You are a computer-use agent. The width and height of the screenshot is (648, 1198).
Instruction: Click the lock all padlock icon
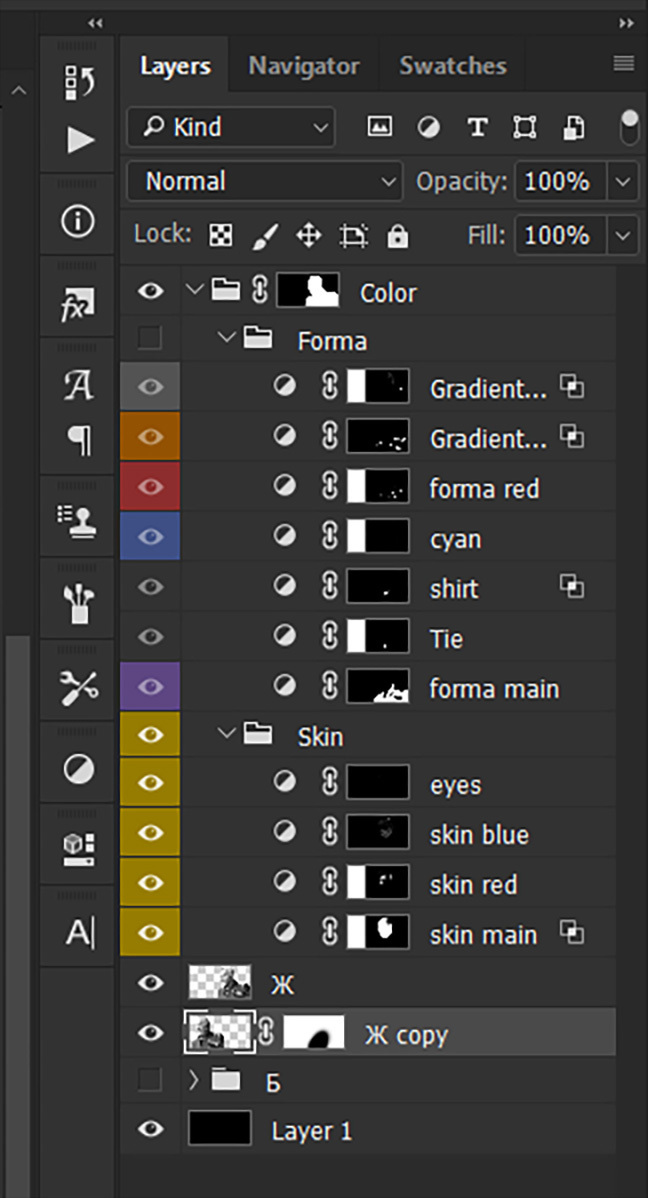point(398,236)
